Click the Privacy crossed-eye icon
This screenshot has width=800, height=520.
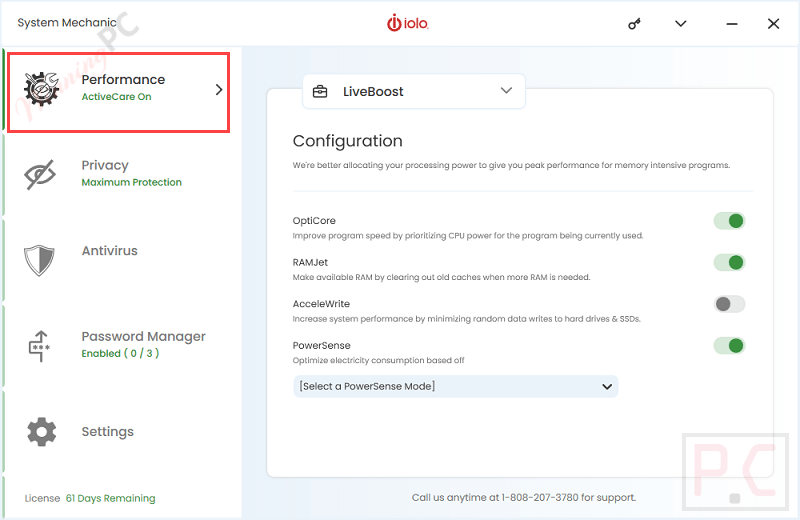[x=40, y=175]
